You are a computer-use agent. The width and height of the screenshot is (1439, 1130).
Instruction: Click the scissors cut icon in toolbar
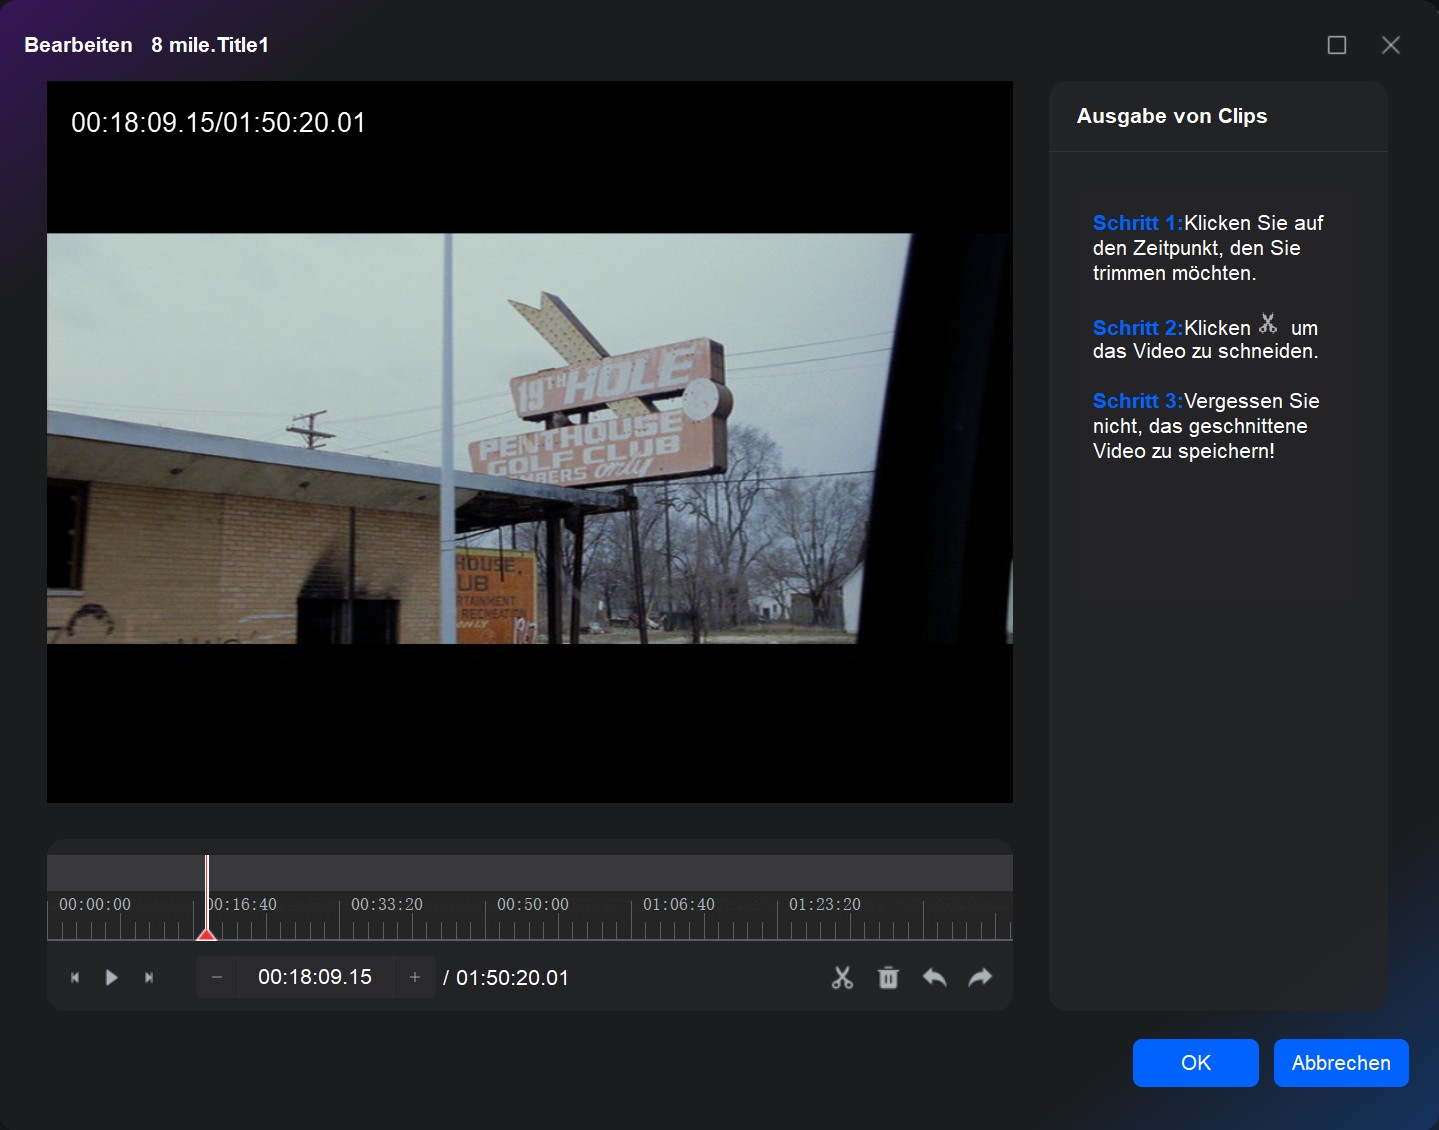[x=842, y=977]
